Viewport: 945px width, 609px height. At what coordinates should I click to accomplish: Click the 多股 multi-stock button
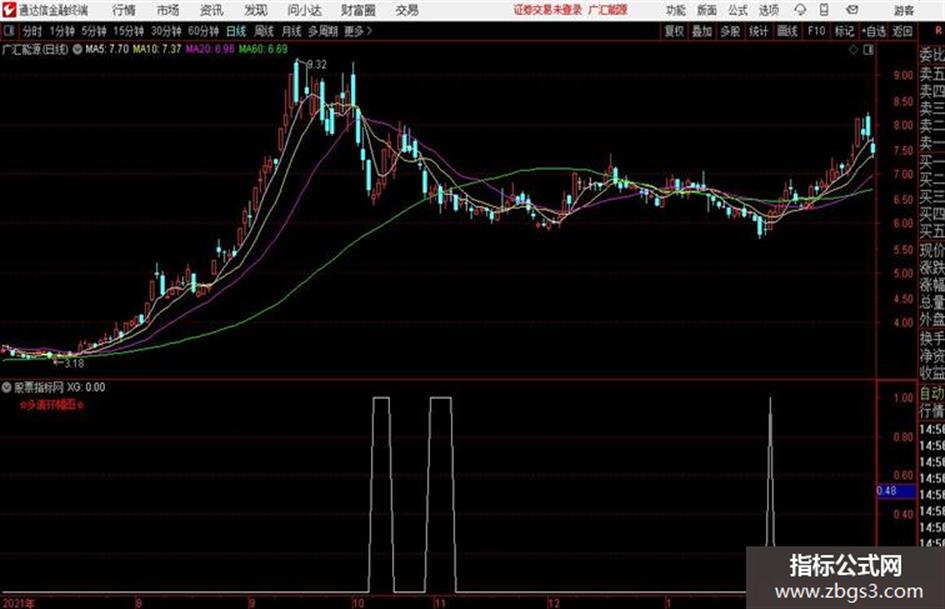pyautogui.click(x=730, y=31)
